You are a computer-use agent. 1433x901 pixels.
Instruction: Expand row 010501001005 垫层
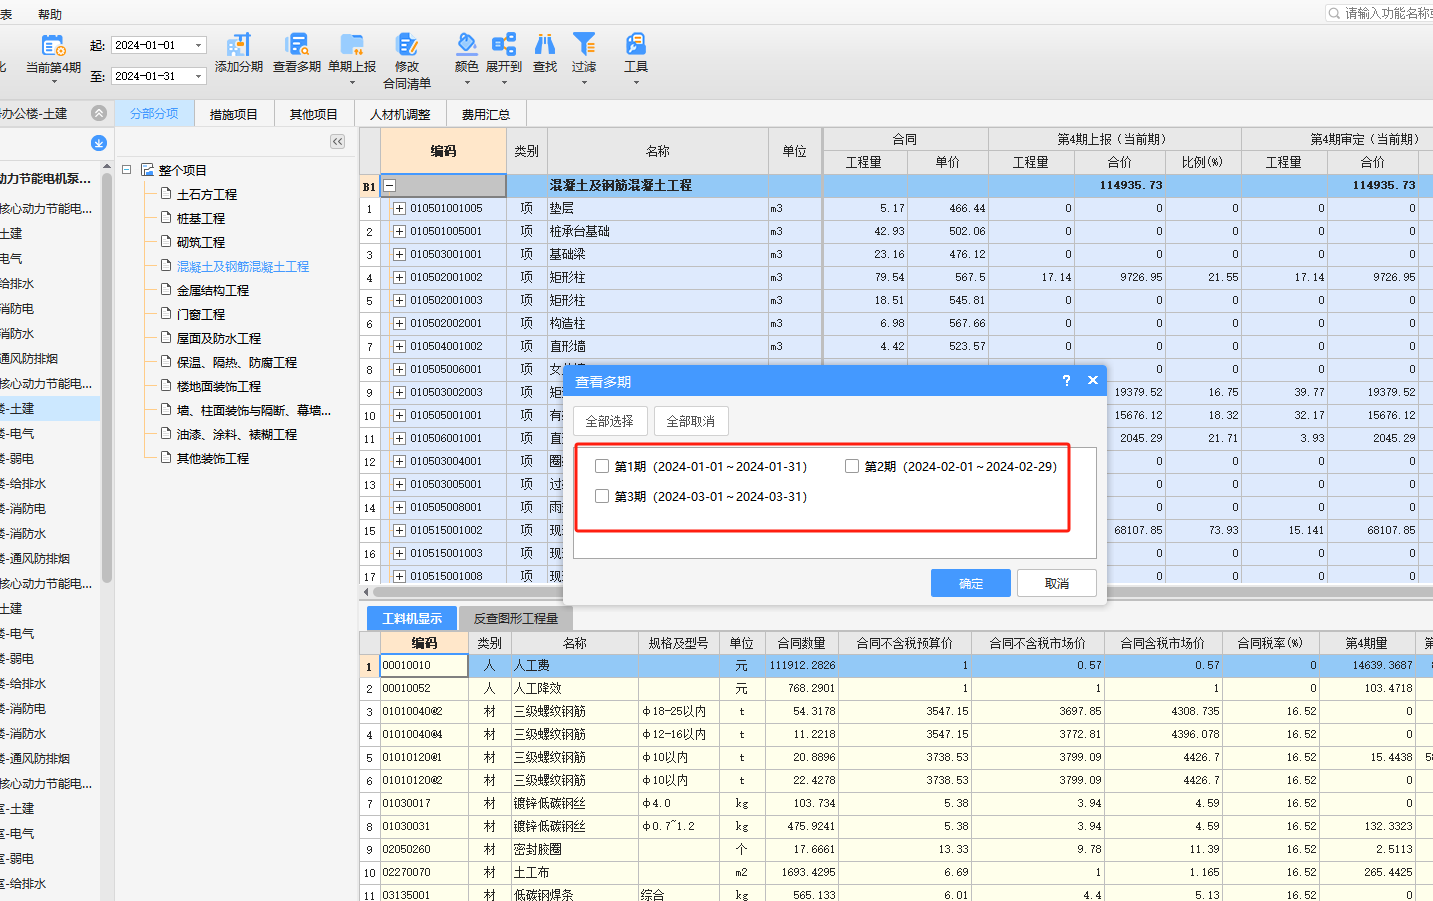[399, 208]
